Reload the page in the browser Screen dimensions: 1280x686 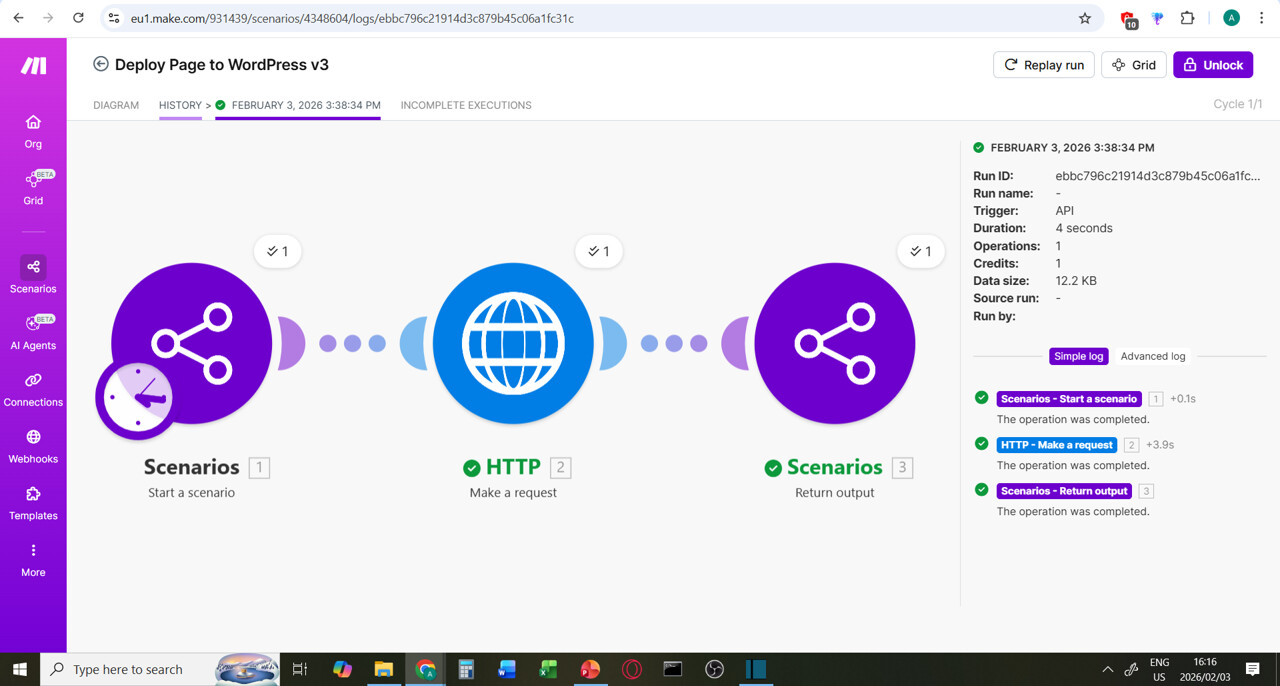[78, 18]
